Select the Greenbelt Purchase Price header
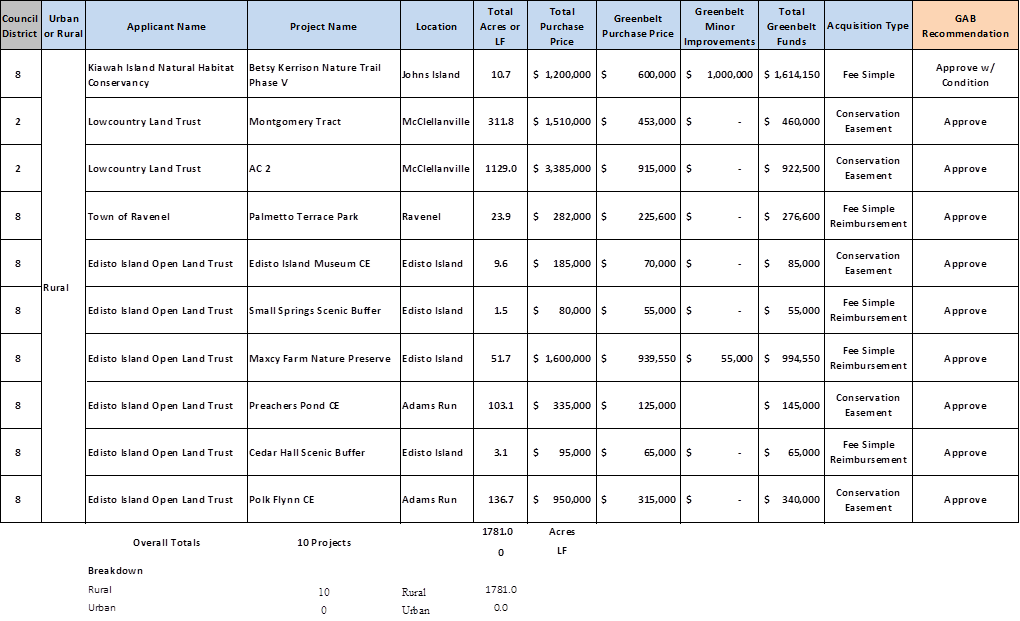 [x=637, y=26]
